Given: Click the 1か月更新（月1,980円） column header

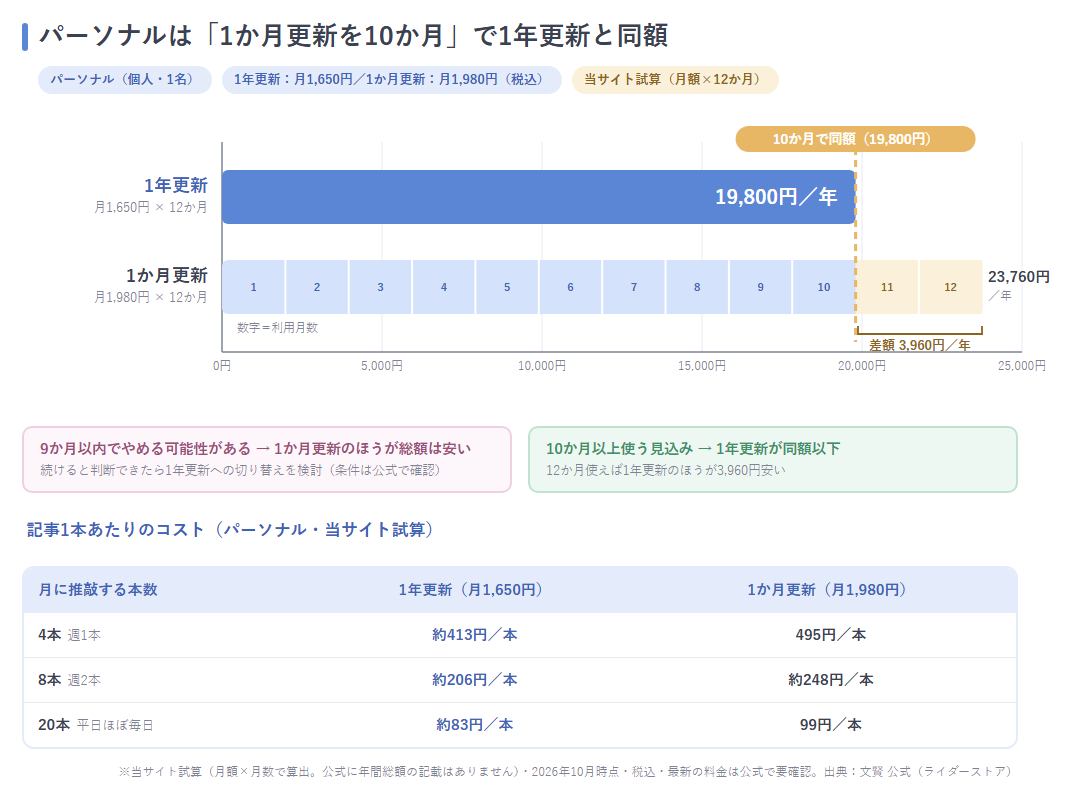Looking at the screenshot, I should tap(827, 590).
